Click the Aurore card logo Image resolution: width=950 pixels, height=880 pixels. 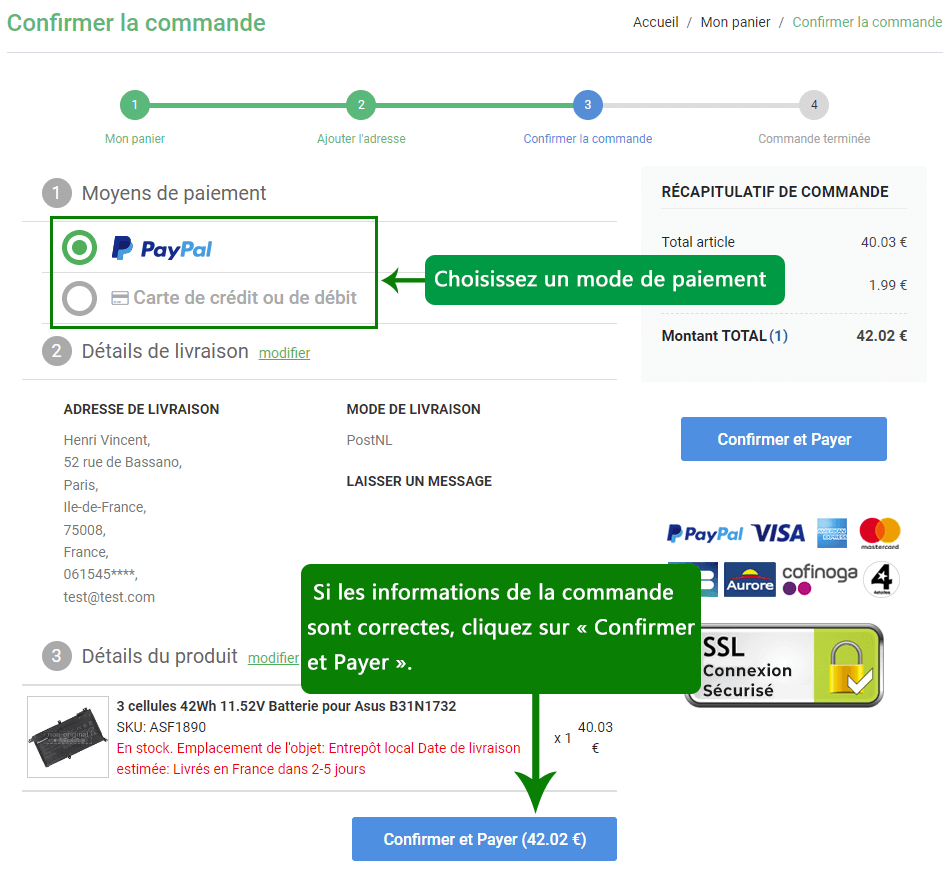coord(750,579)
